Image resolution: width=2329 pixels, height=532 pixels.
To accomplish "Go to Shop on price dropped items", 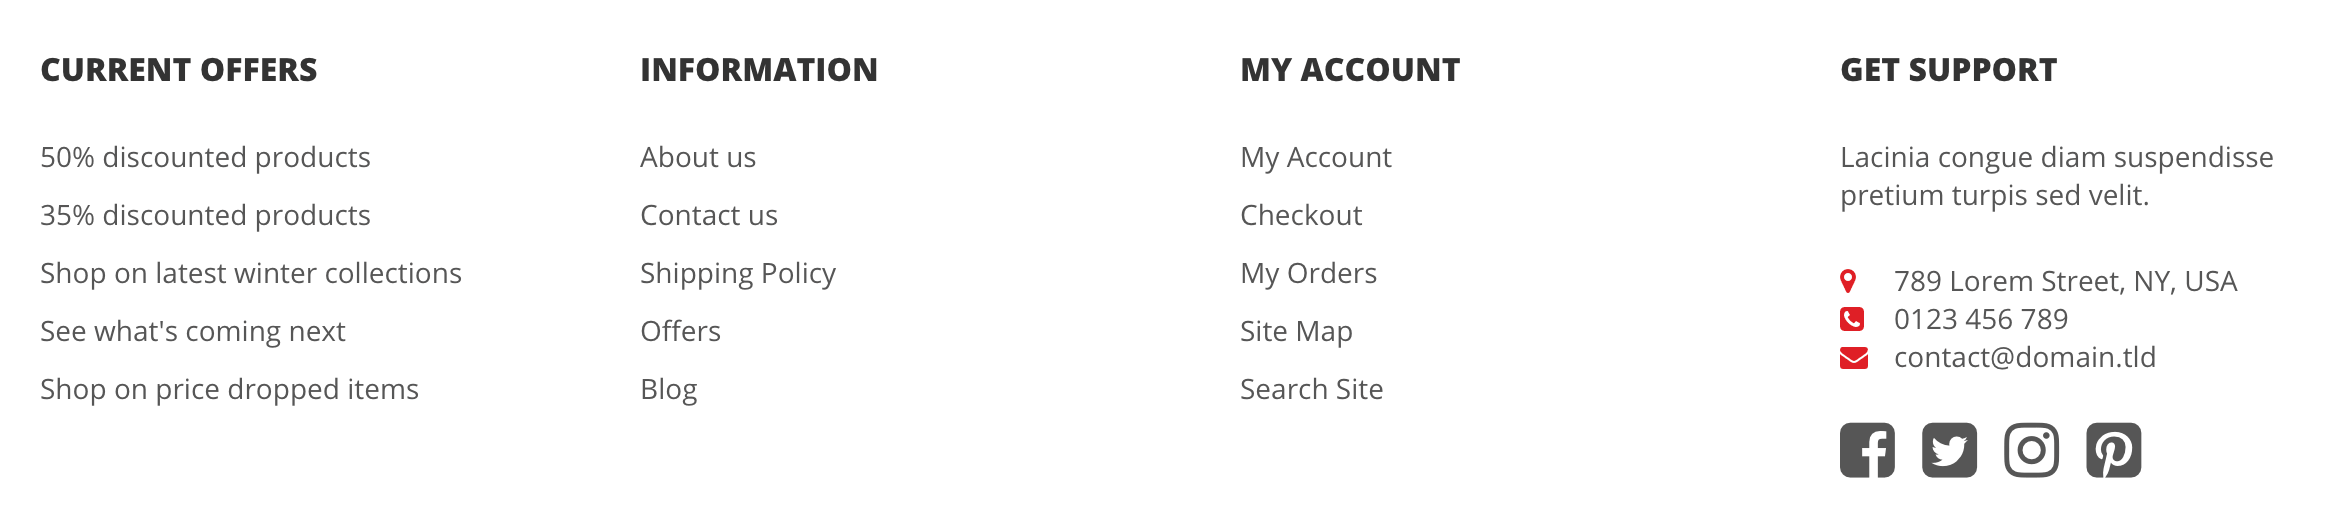I will [x=229, y=389].
